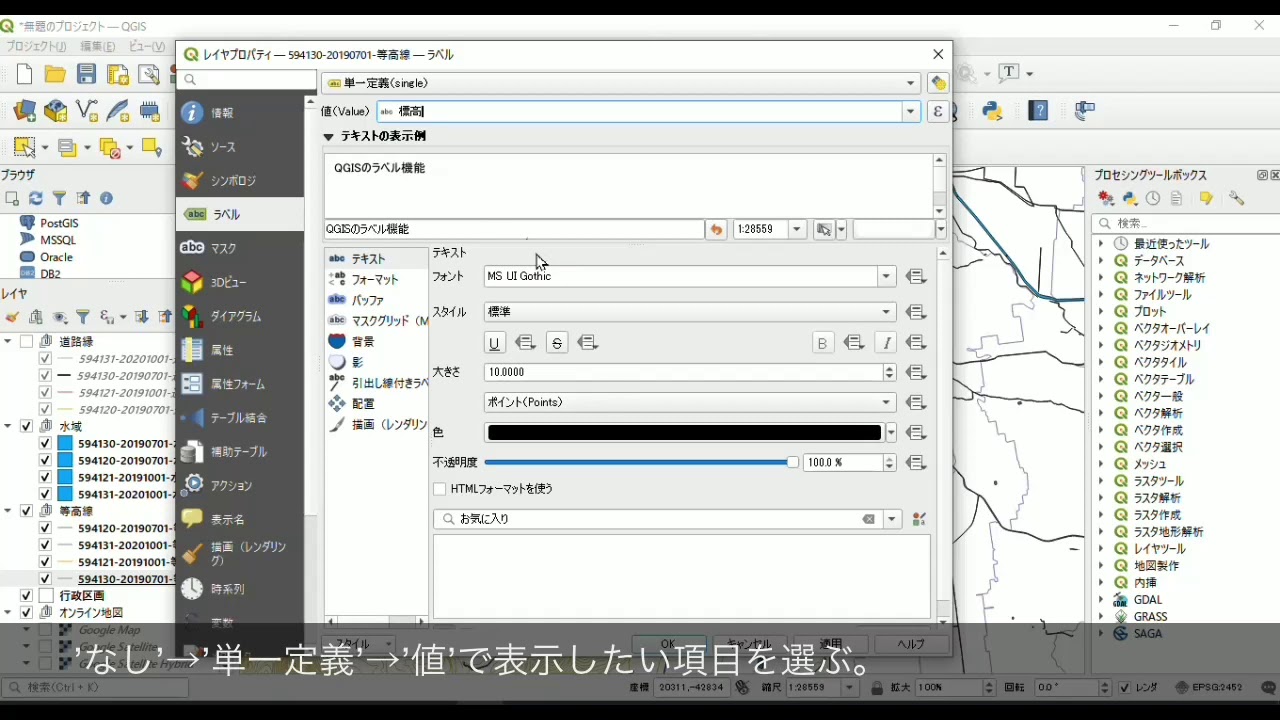Viewport: 1280px width, 720px height.
Task: Select the マスク (Mask) page
Action: click(239, 248)
